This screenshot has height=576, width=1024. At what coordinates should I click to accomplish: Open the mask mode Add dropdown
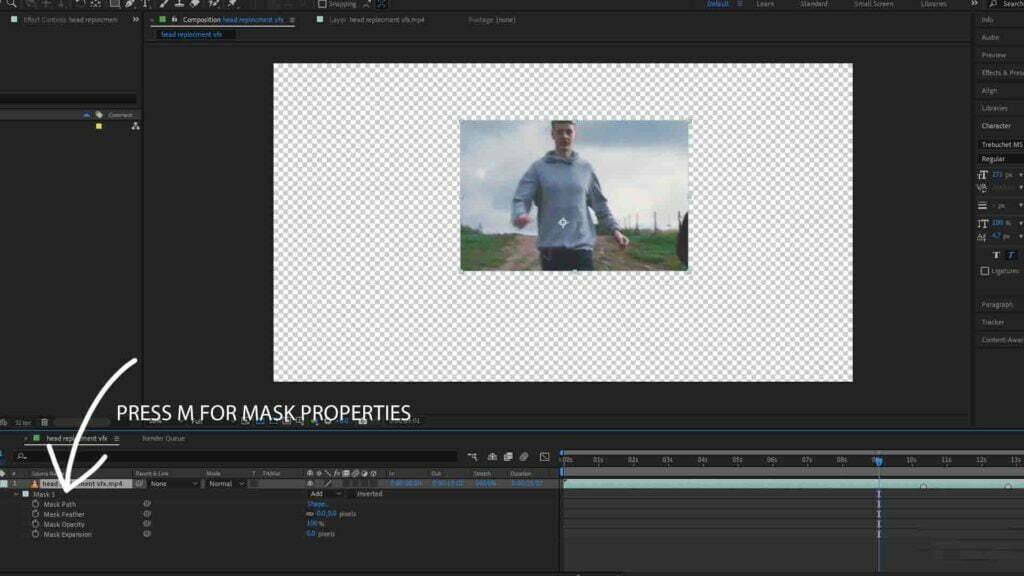[x=325, y=494]
